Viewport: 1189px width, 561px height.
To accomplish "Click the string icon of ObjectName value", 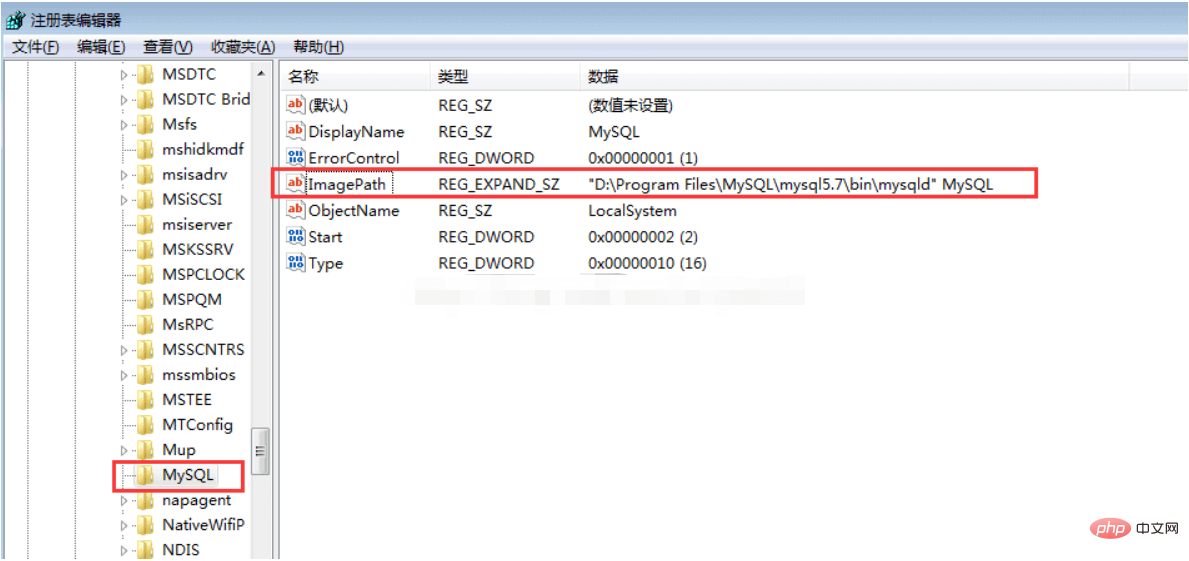I will point(296,210).
